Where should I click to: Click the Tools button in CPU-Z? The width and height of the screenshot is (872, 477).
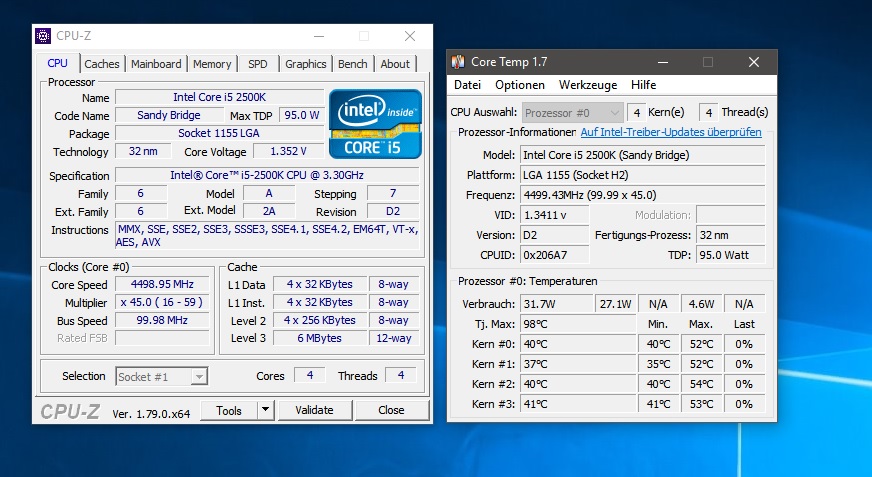pos(229,410)
